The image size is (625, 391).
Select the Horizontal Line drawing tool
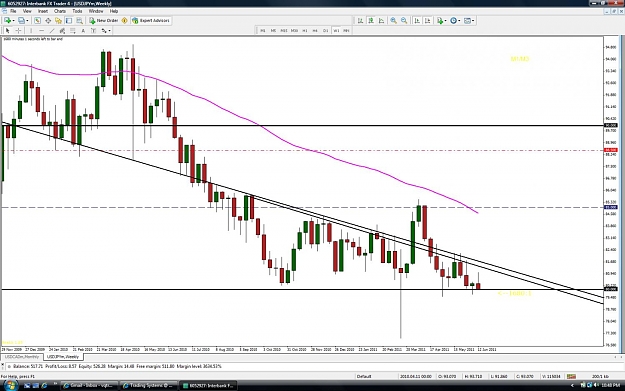click(x=41, y=31)
